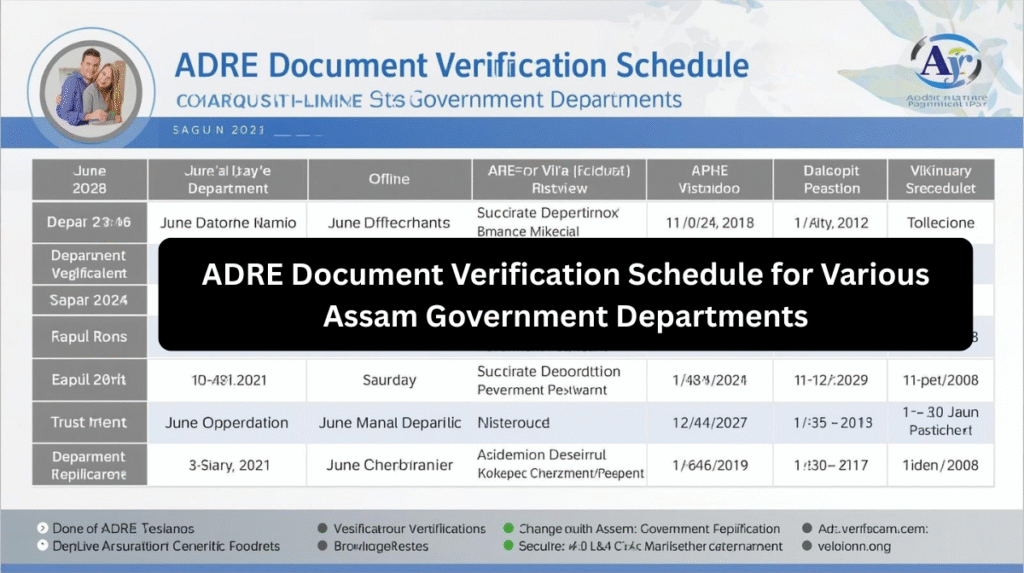Click the DepLive Arsurattiort Ceneritic Foodrets text
This screenshot has height=573, width=1024.
click(166, 546)
